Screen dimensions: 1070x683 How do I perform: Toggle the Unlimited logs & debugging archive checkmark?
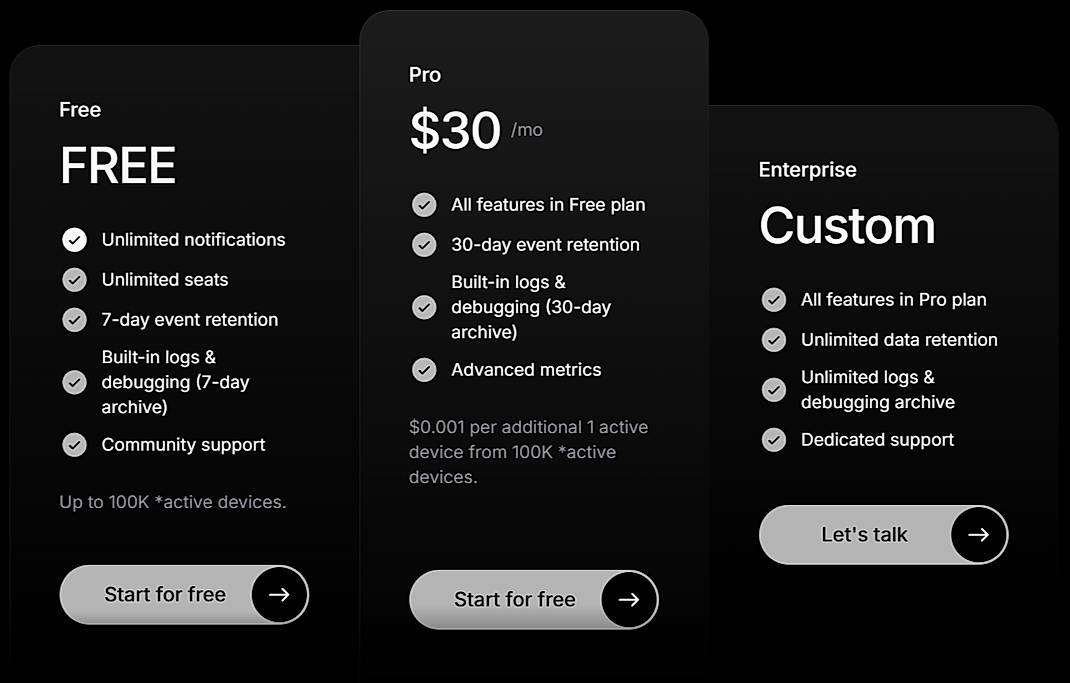pos(774,390)
